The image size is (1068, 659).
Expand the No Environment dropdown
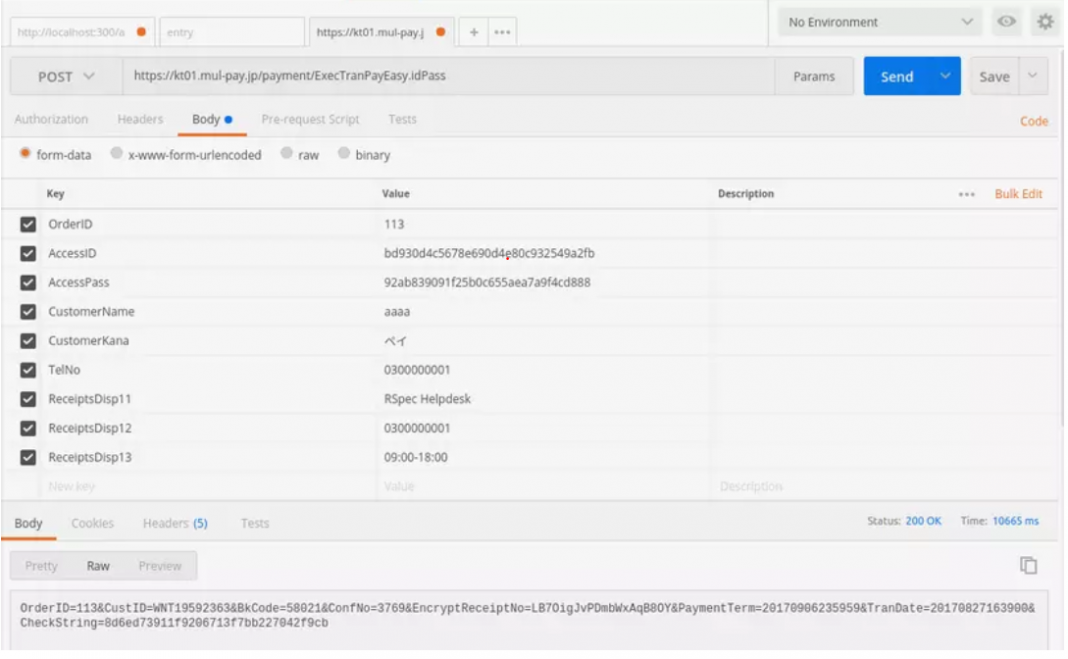(x=878, y=22)
